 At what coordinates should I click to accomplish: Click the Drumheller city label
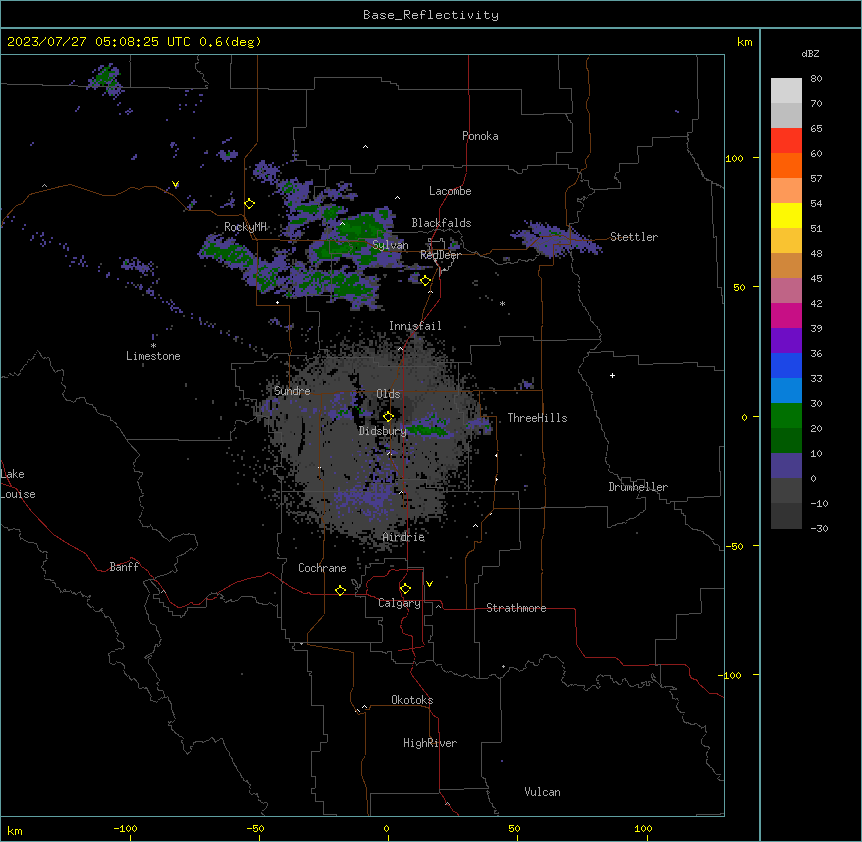(638, 487)
